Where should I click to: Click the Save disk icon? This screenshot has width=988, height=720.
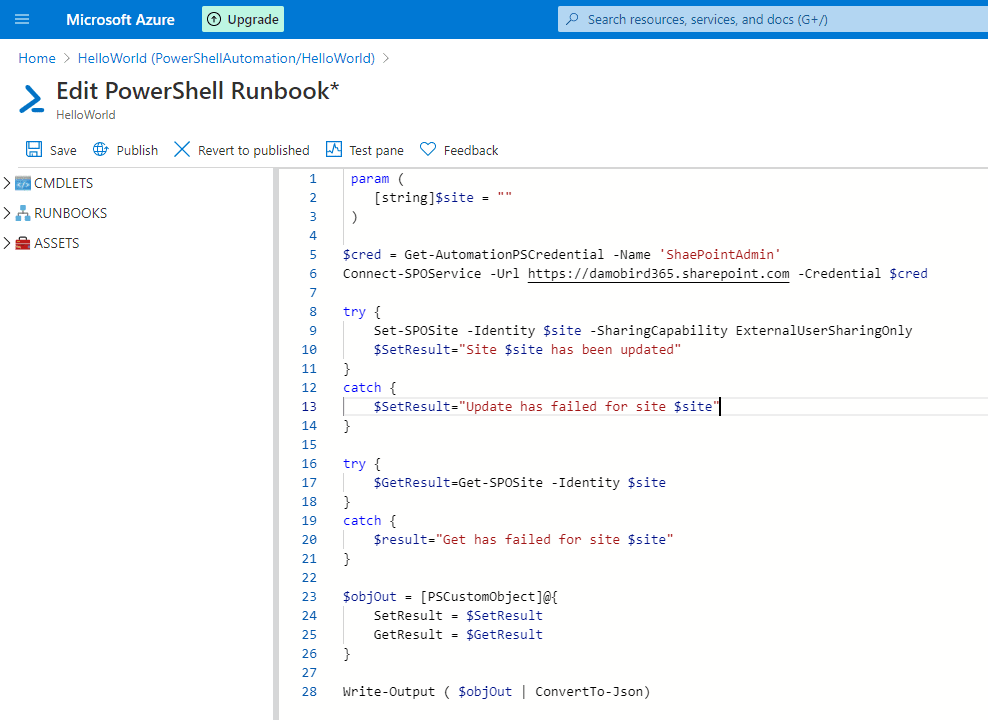[34, 150]
